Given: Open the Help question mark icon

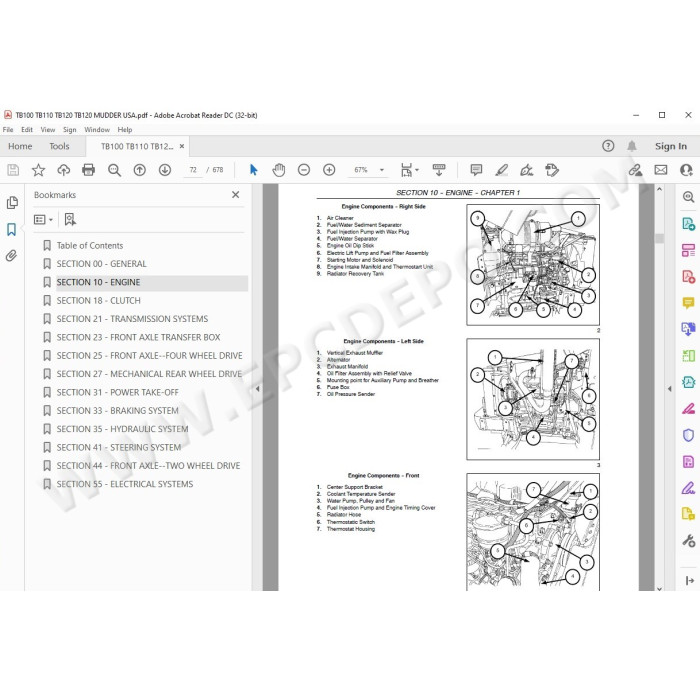Looking at the screenshot, I should [x=608, y=146].
